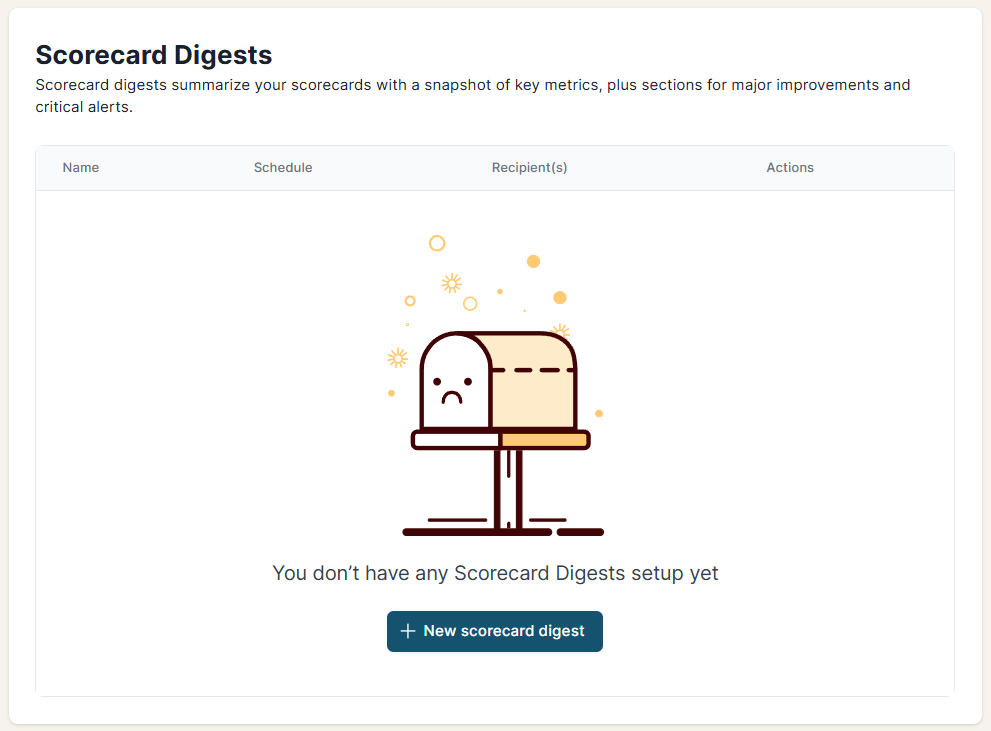The width and height of the screenshot is (991, 731).
Task: Click the sunburst sparkle left of mailbox
Action: coord(398,358)
